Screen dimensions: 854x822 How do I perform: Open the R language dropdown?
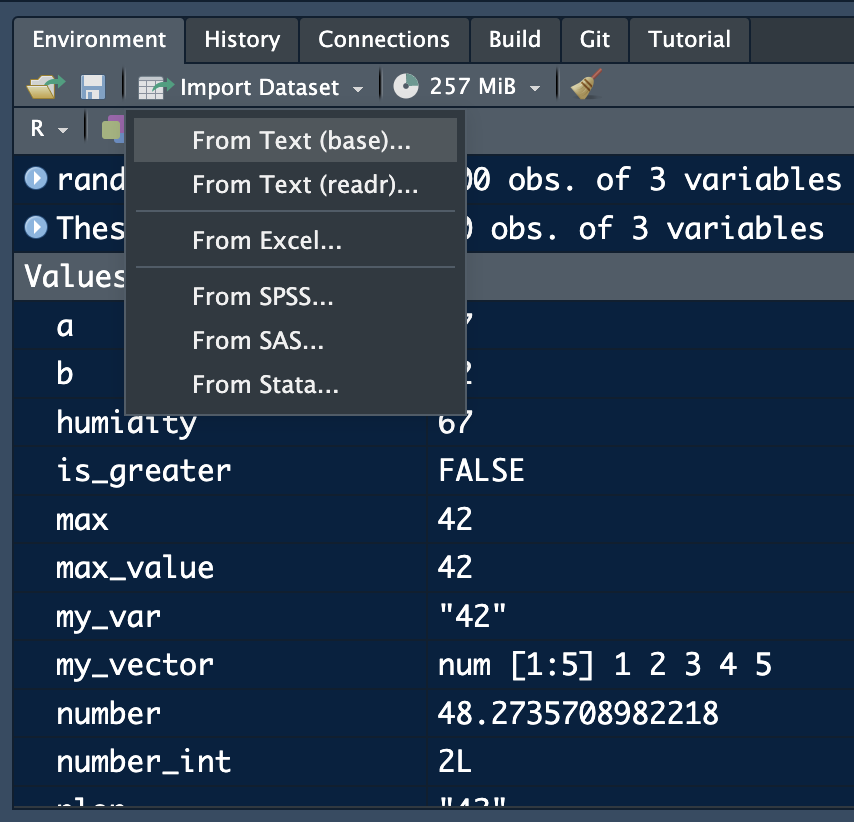pyautogui.click(x=48, y=128)
